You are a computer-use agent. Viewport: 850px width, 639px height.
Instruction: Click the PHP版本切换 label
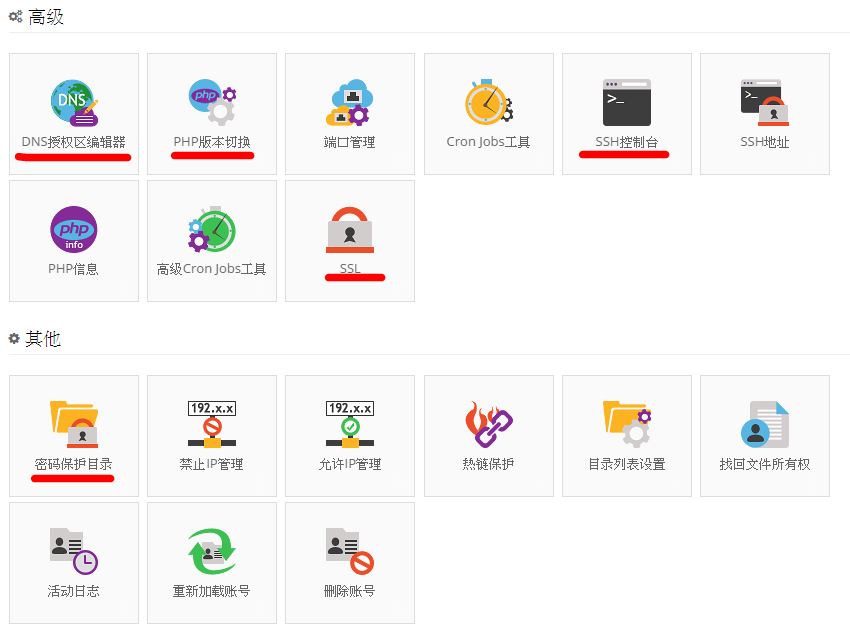(x=212, y=142)
